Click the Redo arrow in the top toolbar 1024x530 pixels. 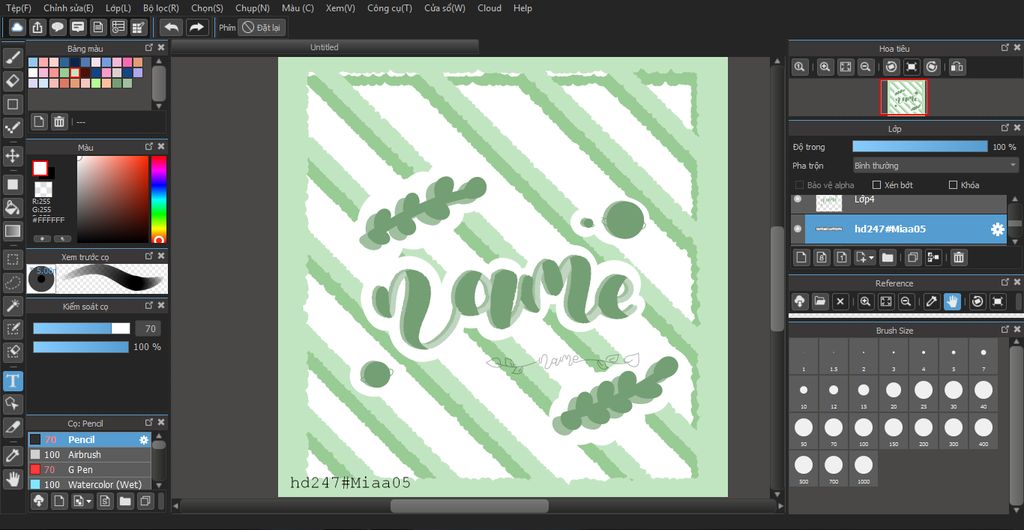tap(196, 27)
